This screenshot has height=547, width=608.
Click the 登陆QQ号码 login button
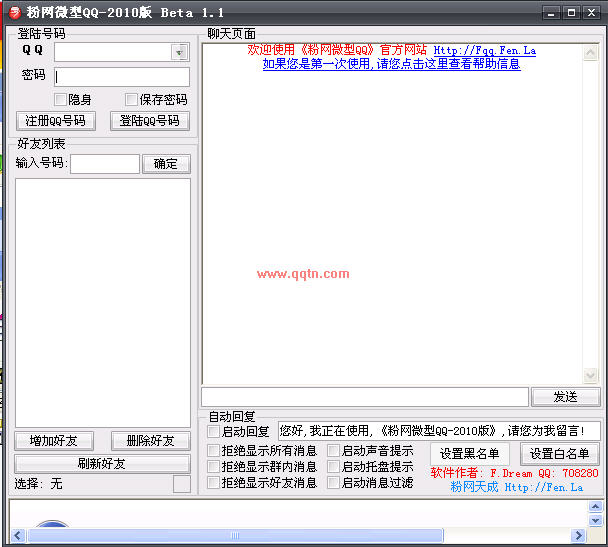click(x=150, y=121)
